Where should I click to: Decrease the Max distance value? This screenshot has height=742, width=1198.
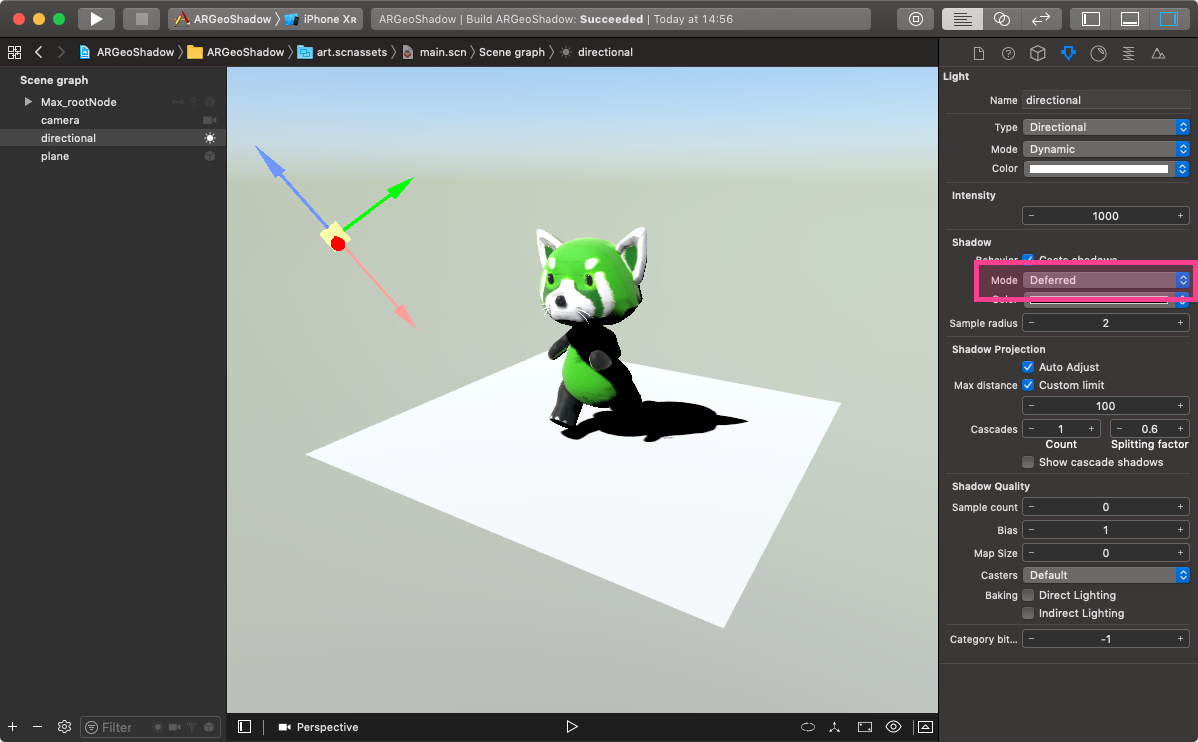[x=1031, y=406]
